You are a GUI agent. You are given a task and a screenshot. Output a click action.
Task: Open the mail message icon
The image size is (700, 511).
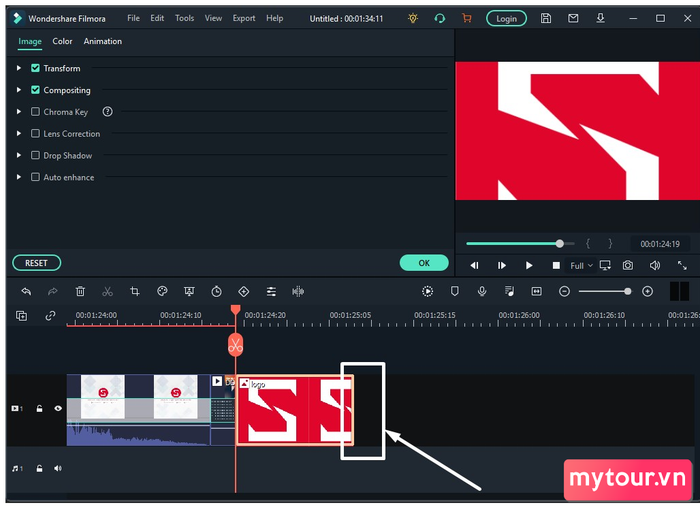point(573,18)
